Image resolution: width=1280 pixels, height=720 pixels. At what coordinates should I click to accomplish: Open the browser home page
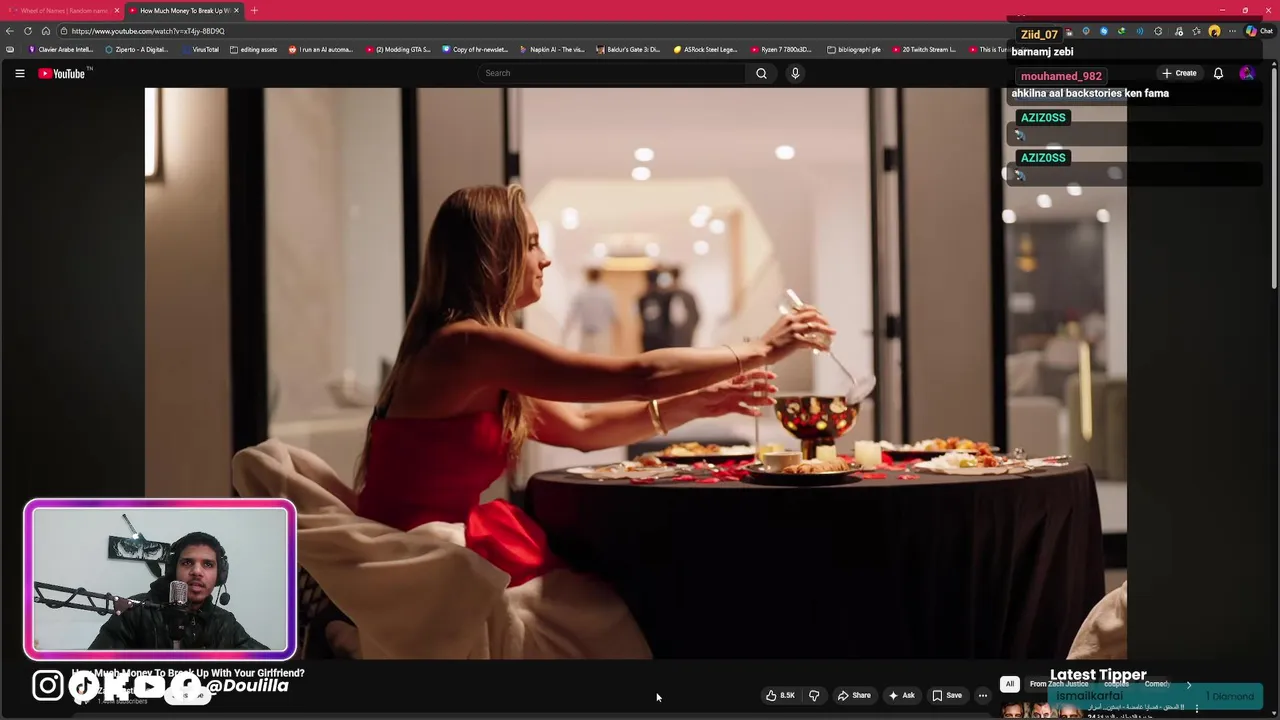(x=46, y=31)
